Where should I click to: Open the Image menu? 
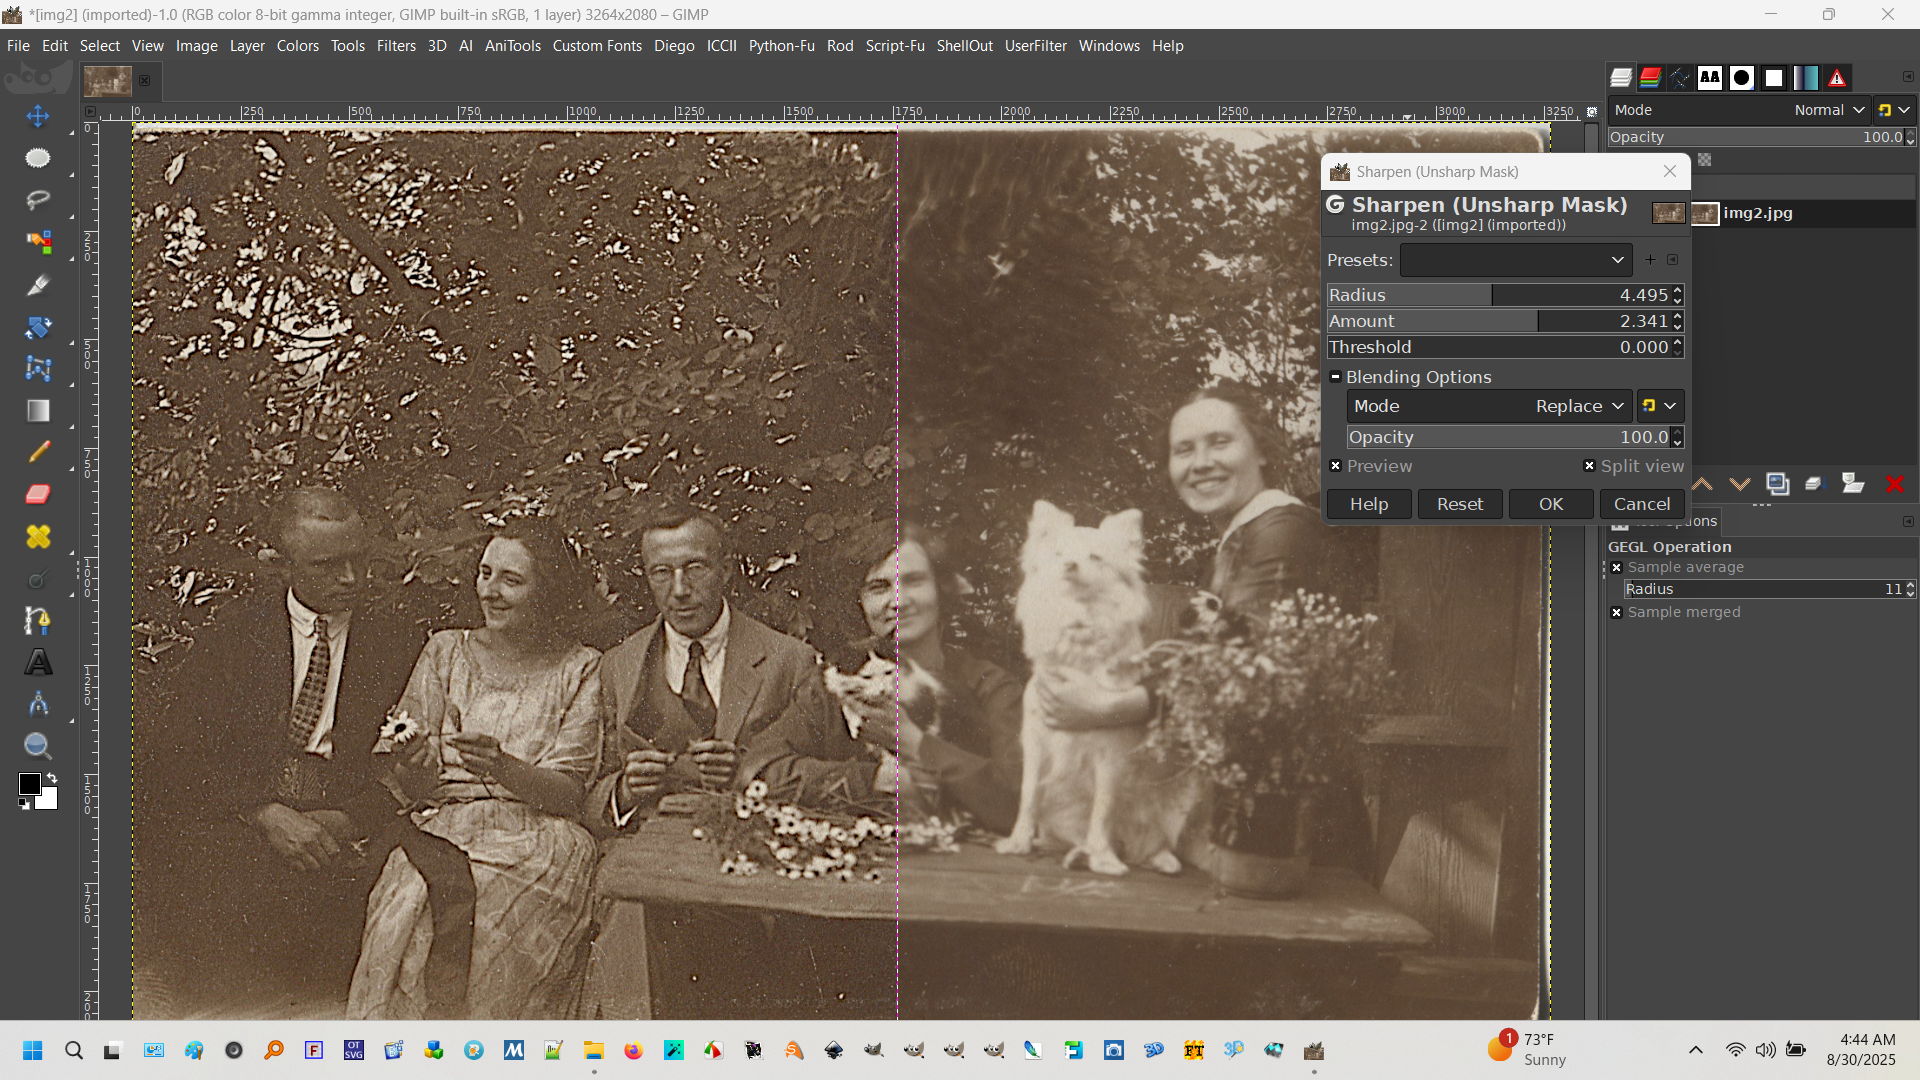coord(197,46)
